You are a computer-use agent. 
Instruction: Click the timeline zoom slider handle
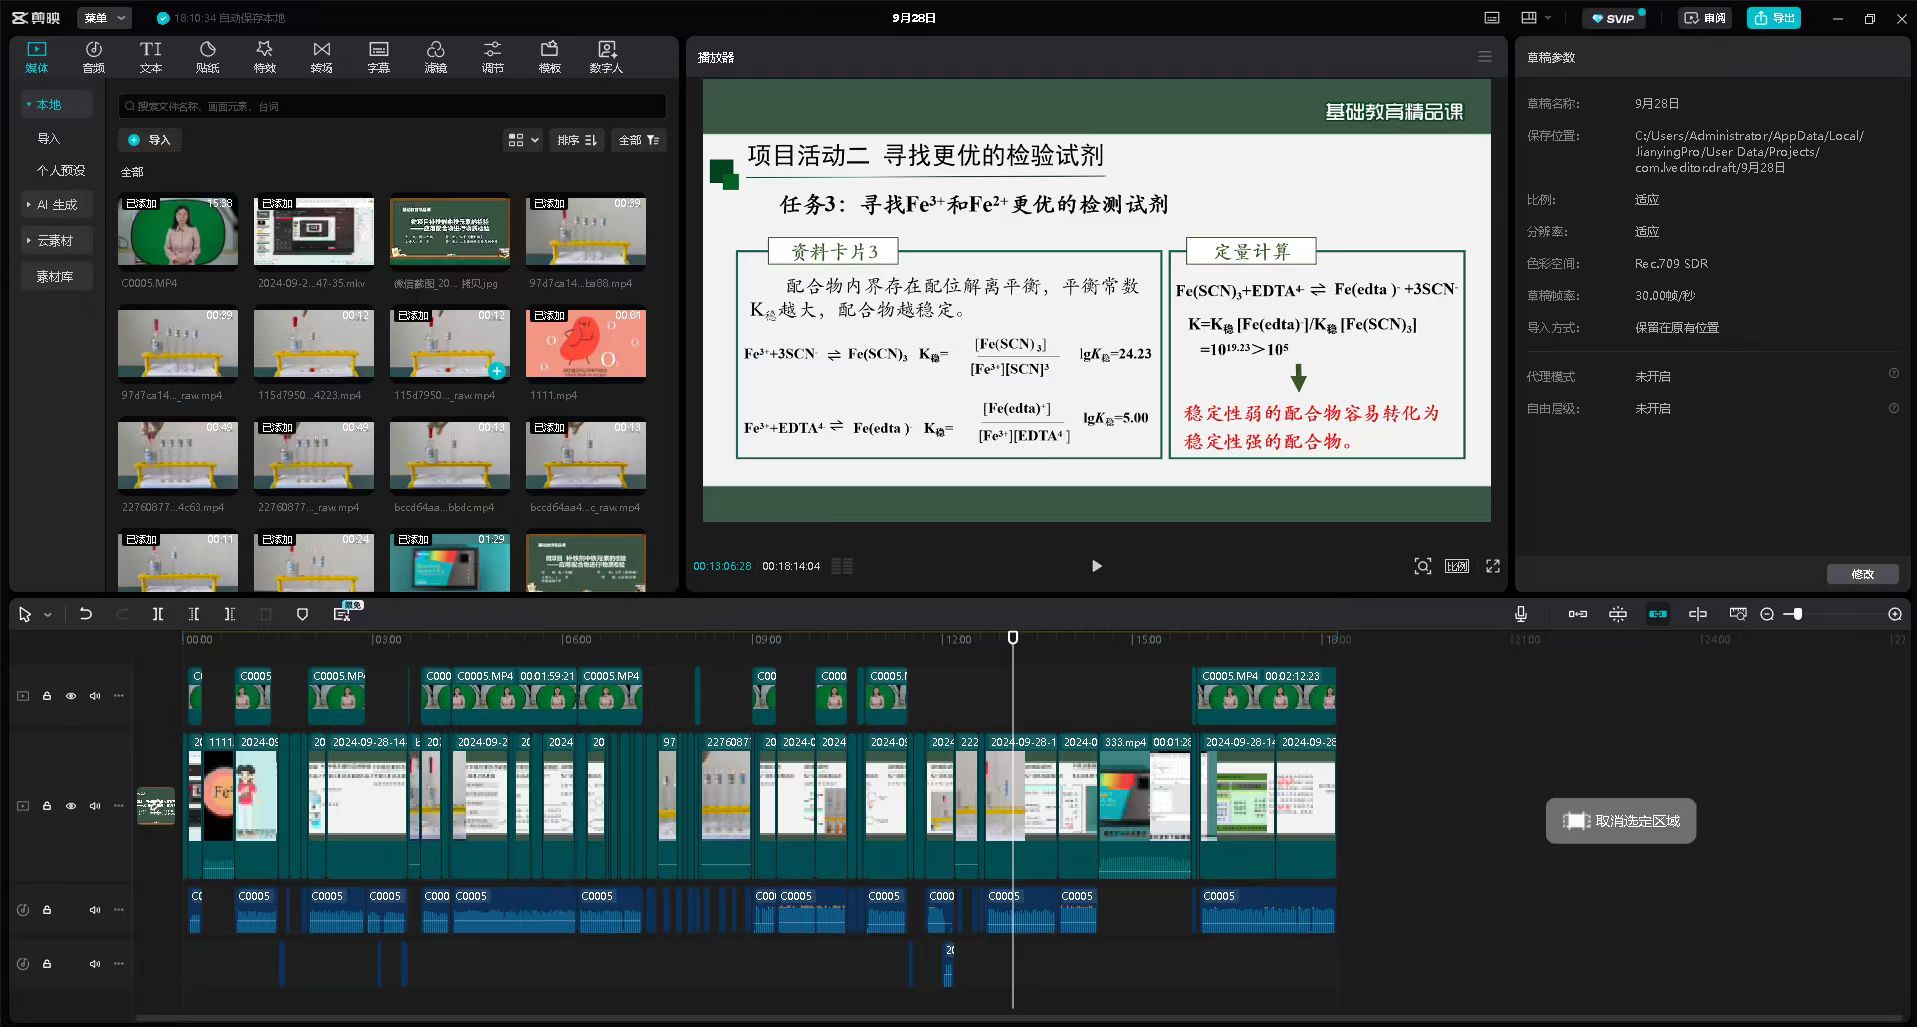(x=1797, y=614)
